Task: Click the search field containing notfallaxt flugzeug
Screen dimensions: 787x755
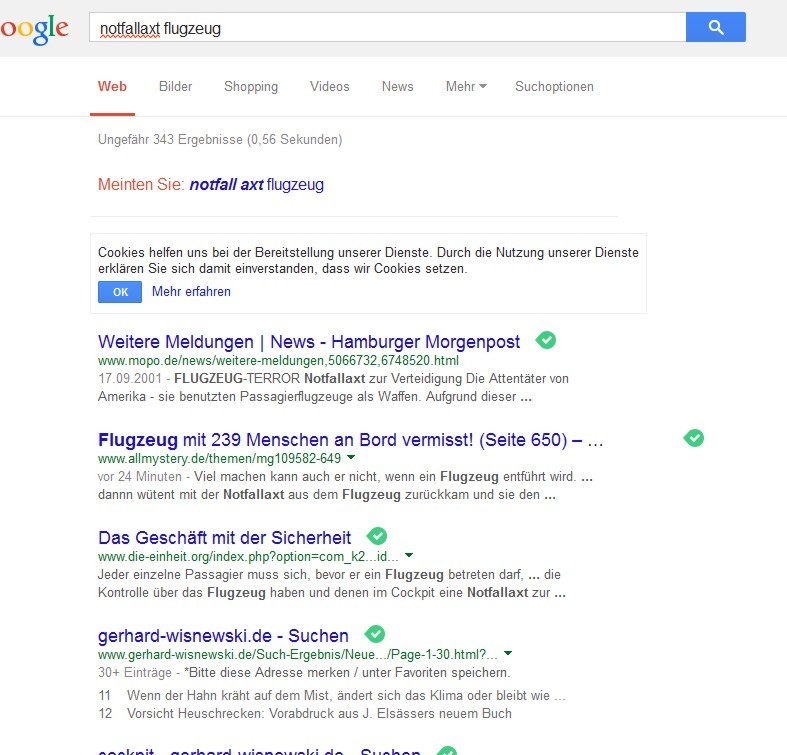Action: [387, 27]
